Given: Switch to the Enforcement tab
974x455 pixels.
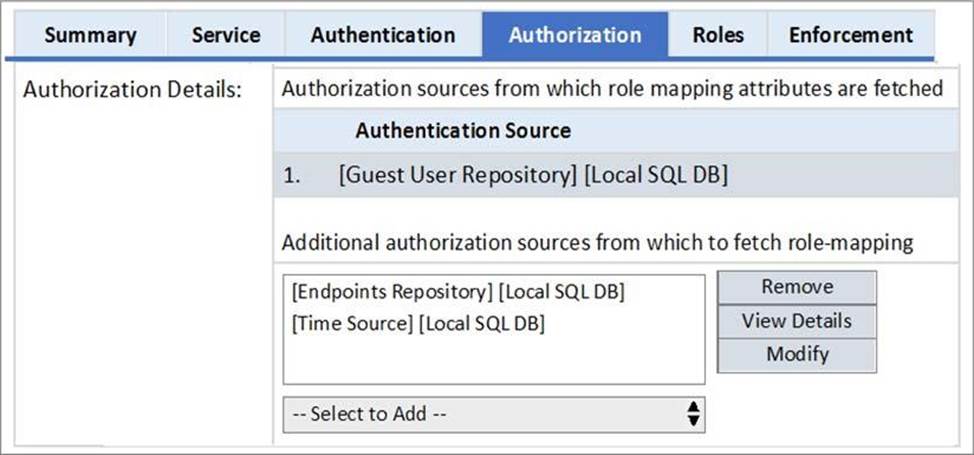Looking at the screenshot, I should (x=850, y=35).
